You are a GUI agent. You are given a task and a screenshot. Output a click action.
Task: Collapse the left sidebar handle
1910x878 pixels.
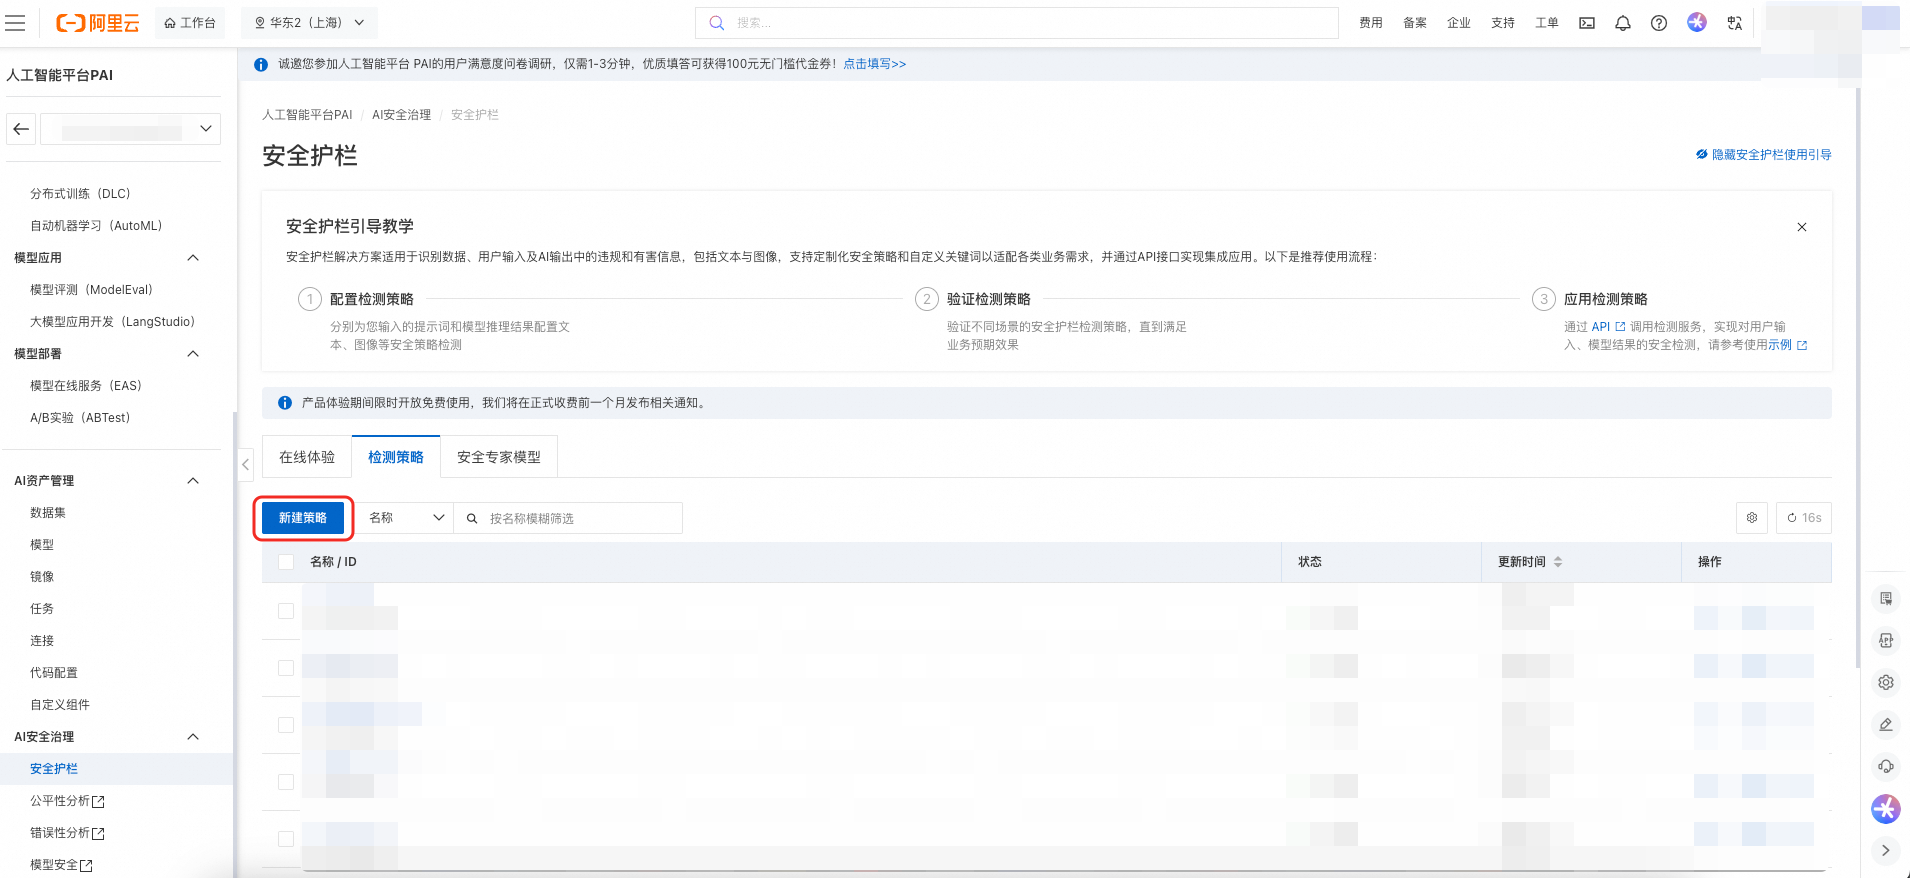[x=245, y=464]
